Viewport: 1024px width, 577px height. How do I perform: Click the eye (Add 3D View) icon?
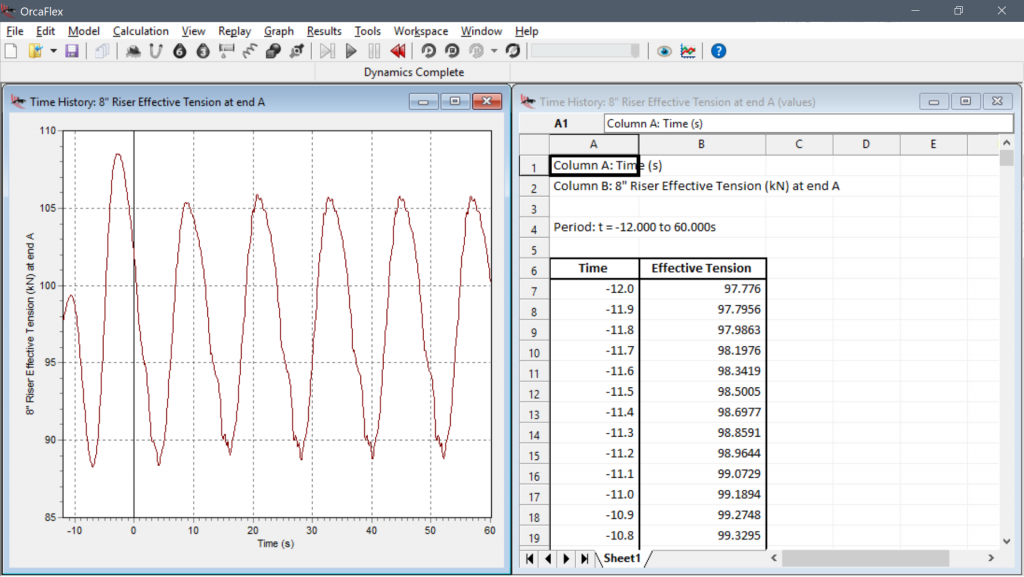tap(664, 51)
